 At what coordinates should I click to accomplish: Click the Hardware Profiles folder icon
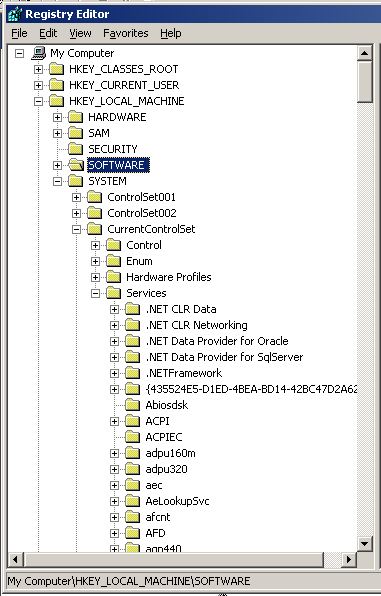pos(114,276)
